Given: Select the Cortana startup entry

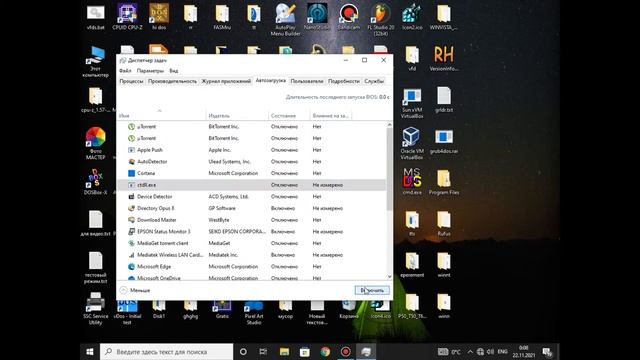Looking at the screenshot, I should [251, 173].
